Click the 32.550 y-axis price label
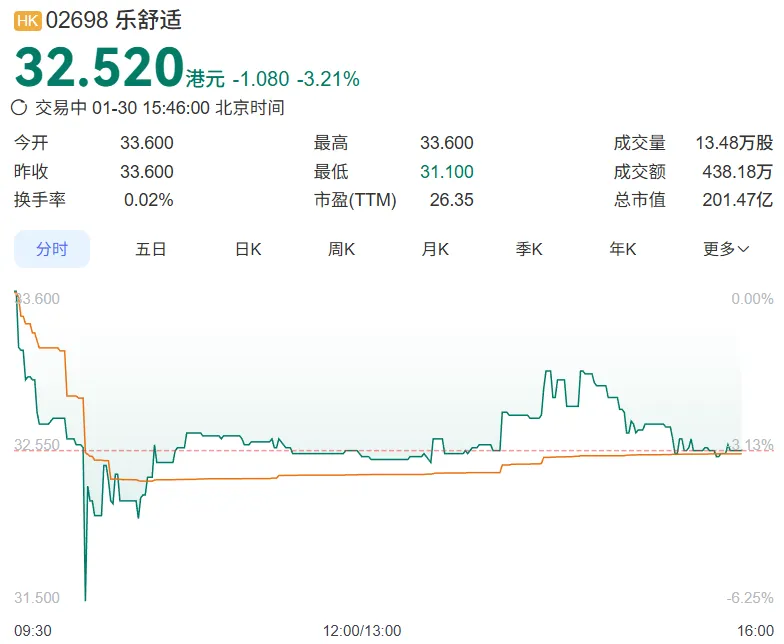This screenshot has width=784, height=644. click(37, 444)
